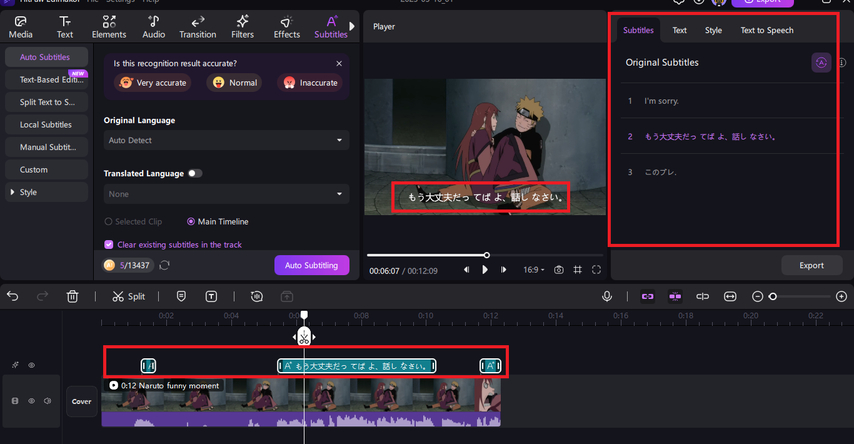The width and height of the screenshot is (854, 444).
Task: Open the Elements panel
Action: pos(109,27)
